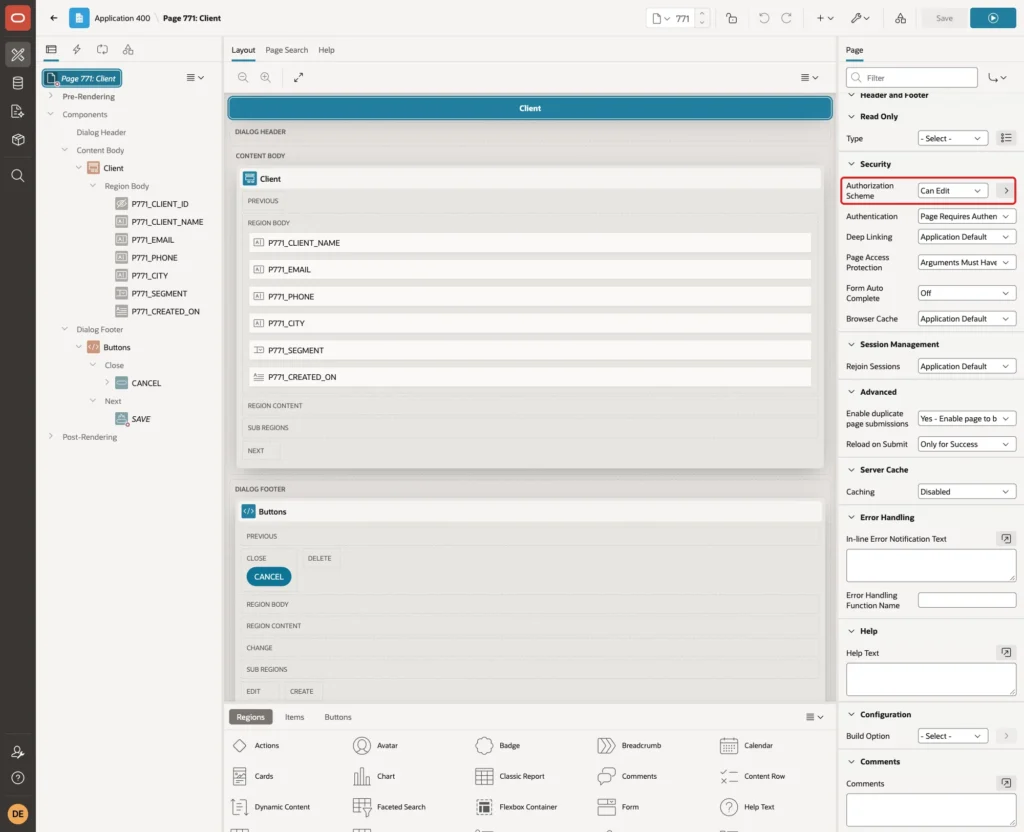Open Shared Components icon in top toolbar

pyautogui.click(x=901, y=18)
